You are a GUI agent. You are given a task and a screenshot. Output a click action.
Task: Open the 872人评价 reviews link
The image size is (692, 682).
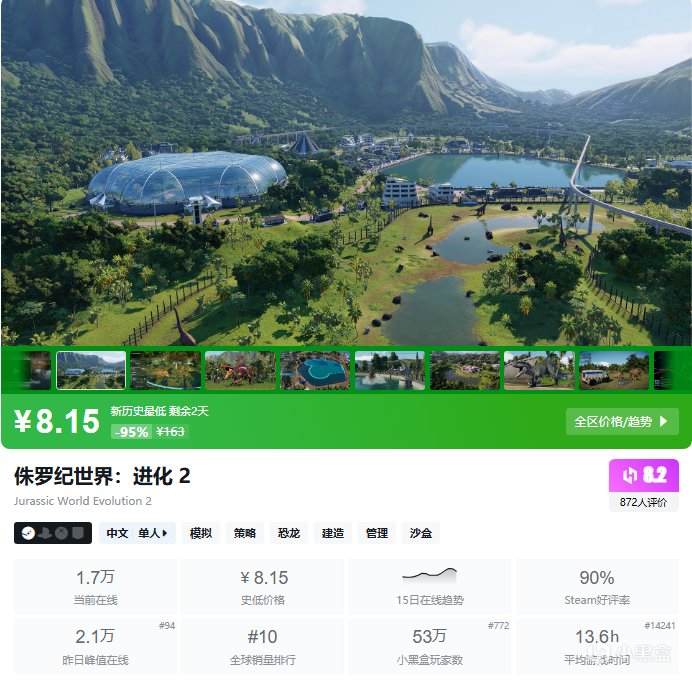click(643, 502)
